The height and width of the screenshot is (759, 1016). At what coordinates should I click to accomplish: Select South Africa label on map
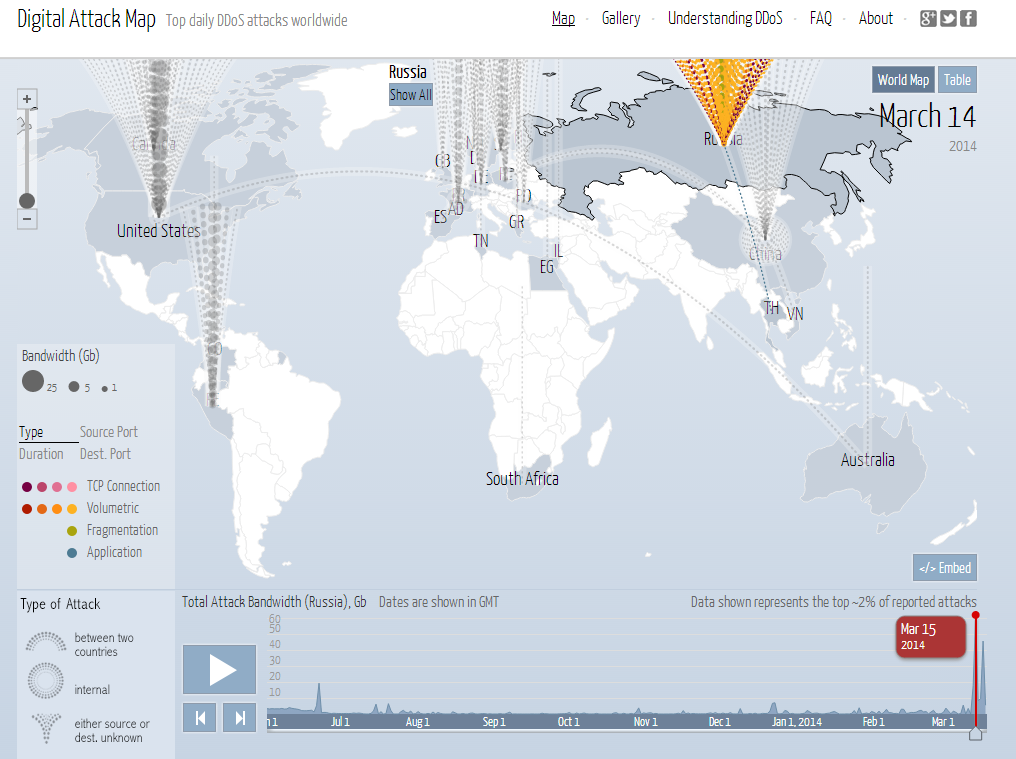(522, 479)
